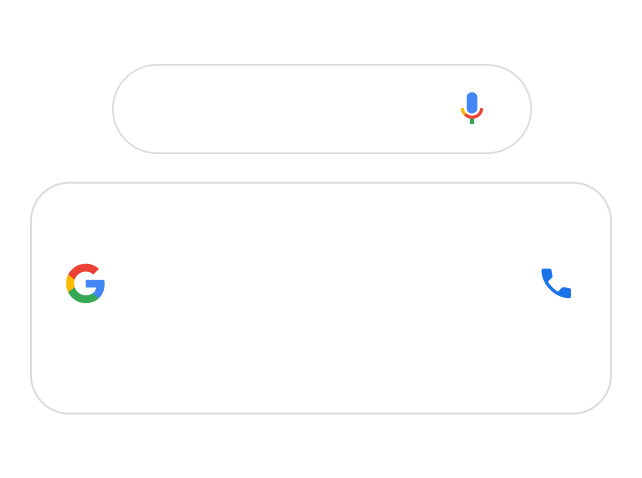The width and height of the screenshot is (642, 478).
Task: Select the multicolor G logo in the card
Action: click(86, 283)
